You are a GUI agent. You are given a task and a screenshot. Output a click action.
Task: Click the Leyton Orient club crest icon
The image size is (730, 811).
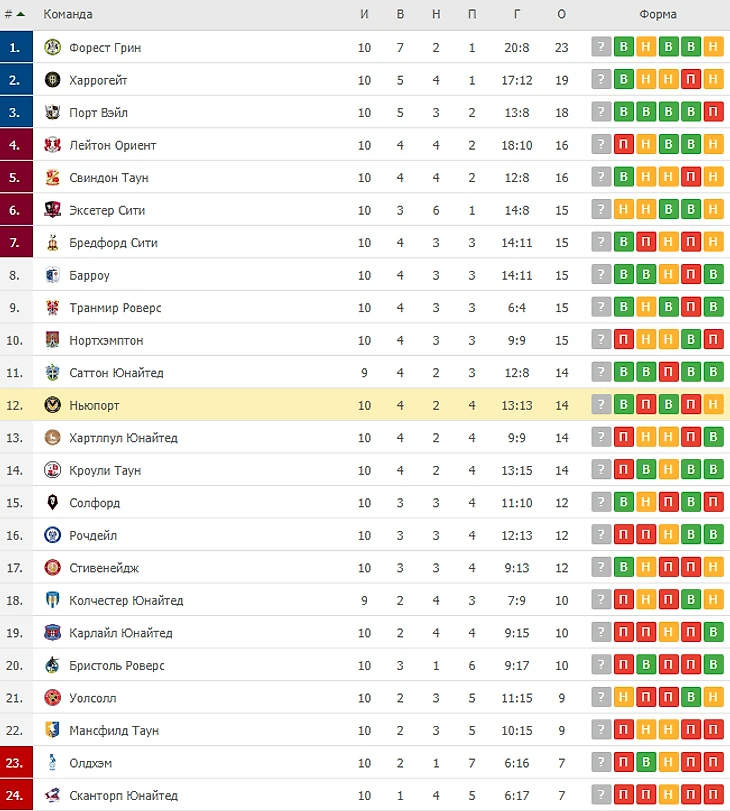click(x=53, y=145)
